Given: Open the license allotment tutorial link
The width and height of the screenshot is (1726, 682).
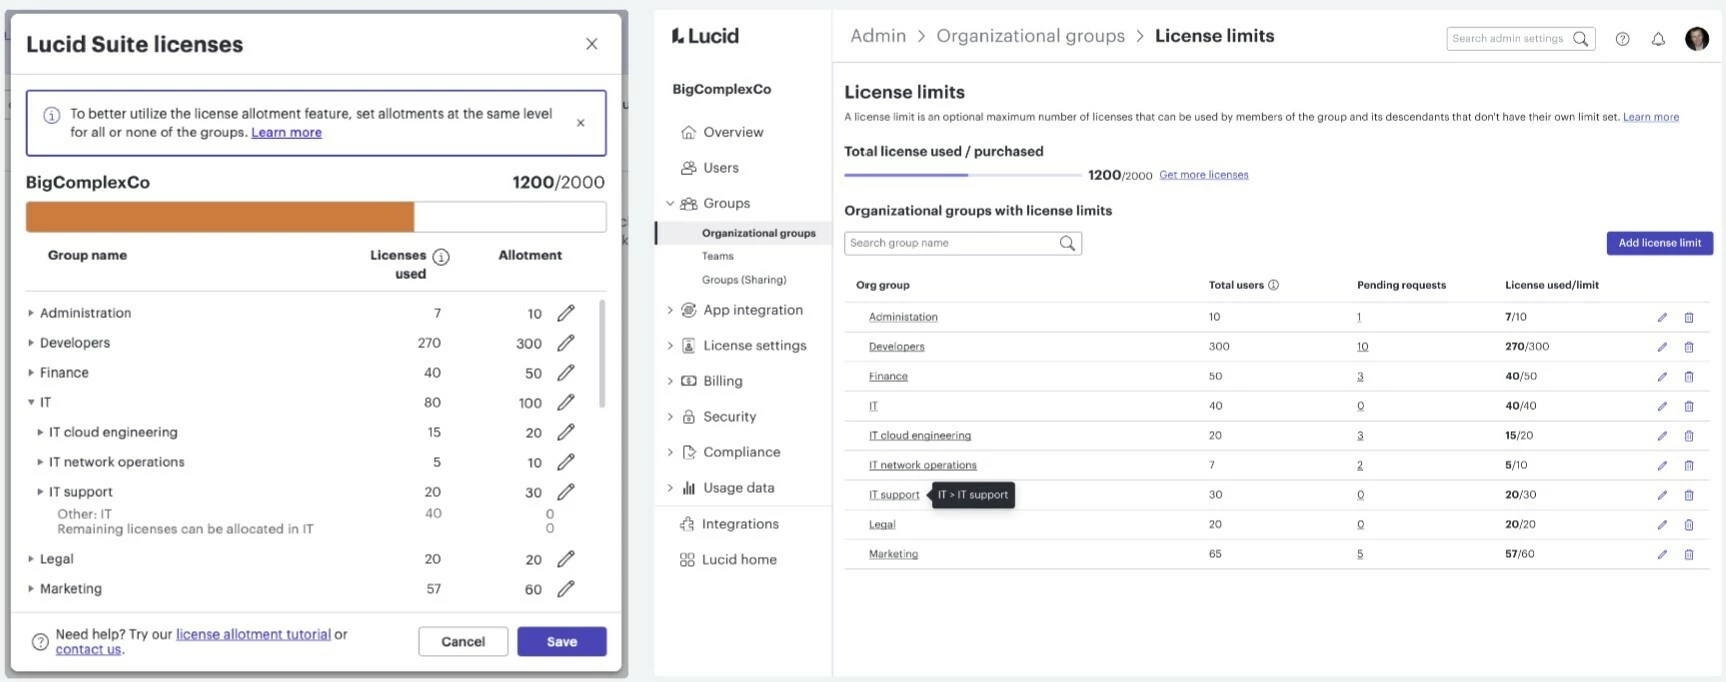Looking at the screenshot, I should point(253,634).
